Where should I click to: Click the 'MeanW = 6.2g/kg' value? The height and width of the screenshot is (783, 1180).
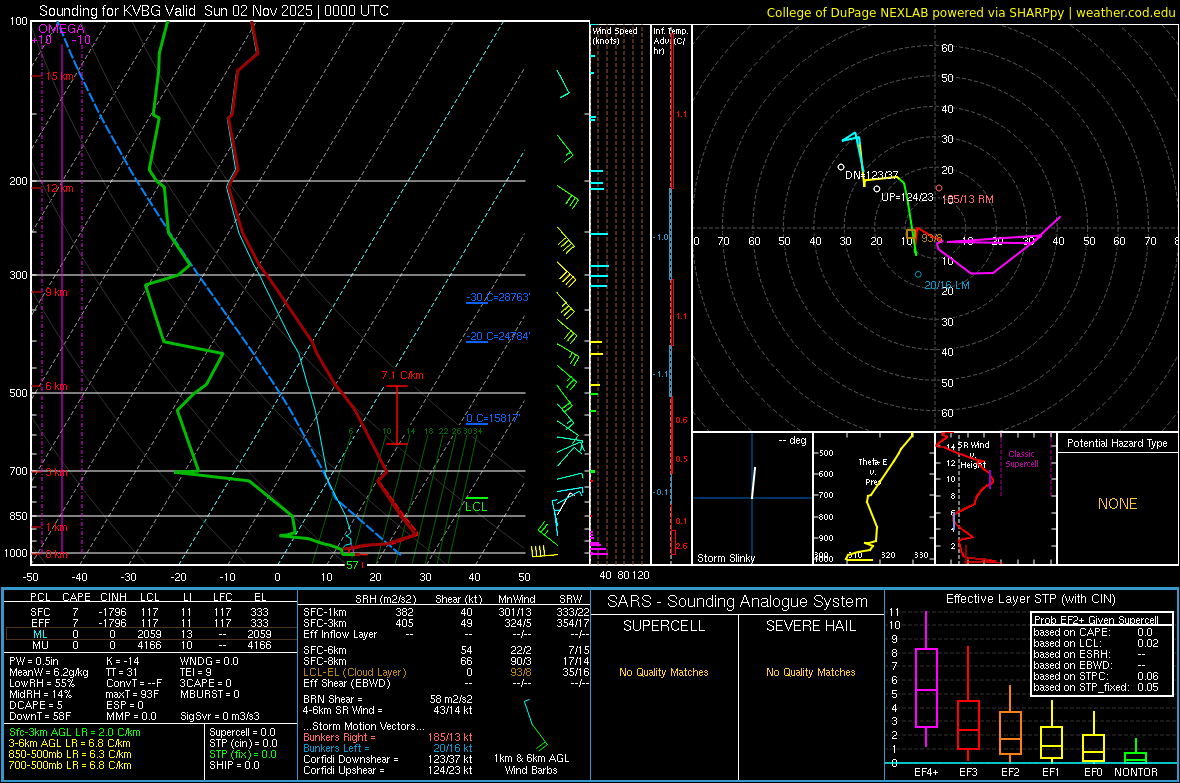48,672
